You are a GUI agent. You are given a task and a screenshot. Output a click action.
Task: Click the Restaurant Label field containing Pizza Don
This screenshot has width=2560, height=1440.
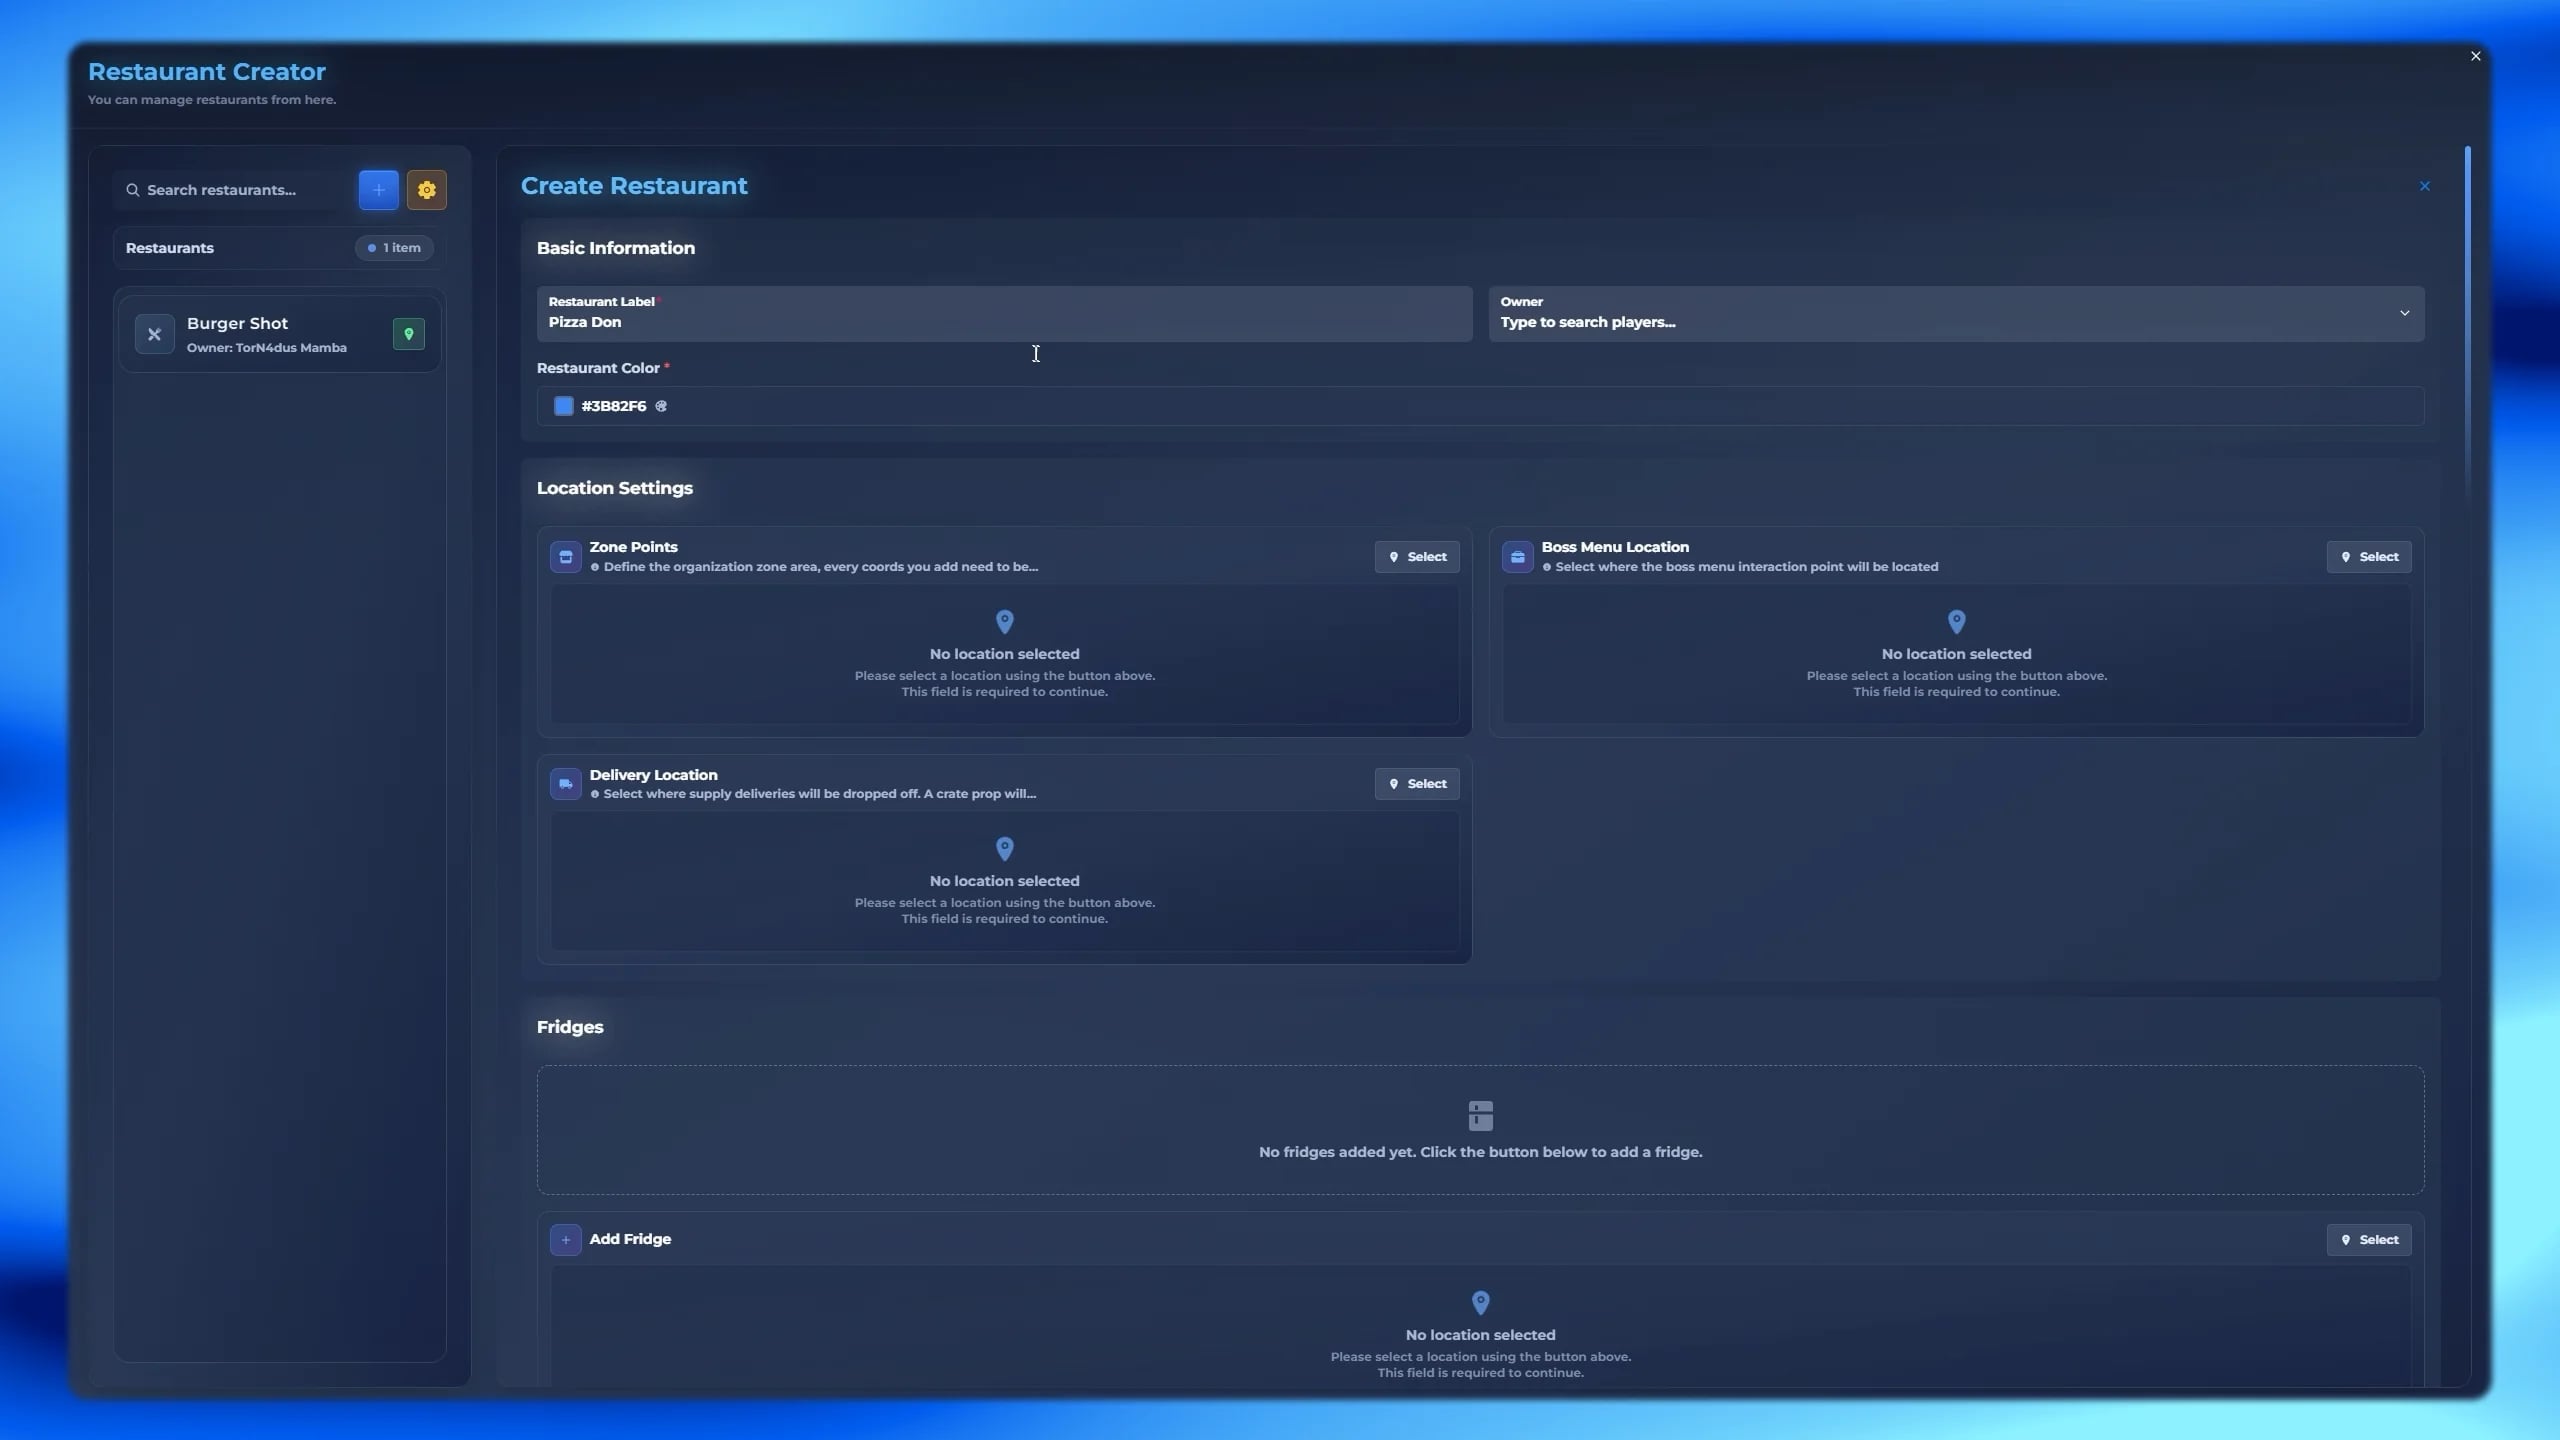(x=1005, y=313)
